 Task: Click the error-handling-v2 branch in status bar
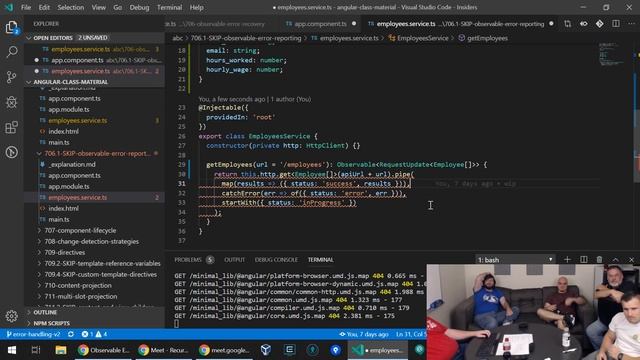pos(33,334)
